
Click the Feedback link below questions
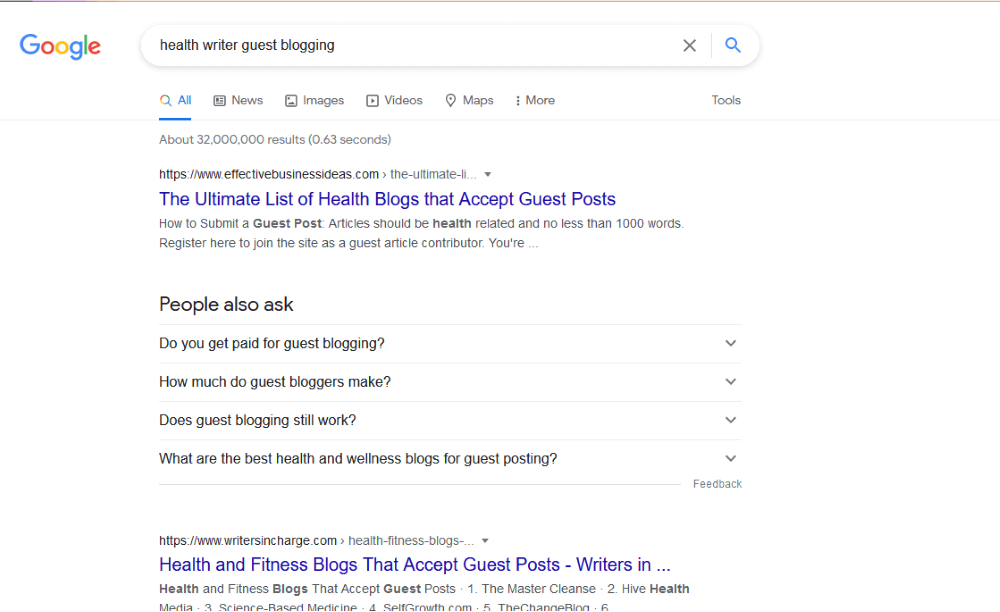717,484
